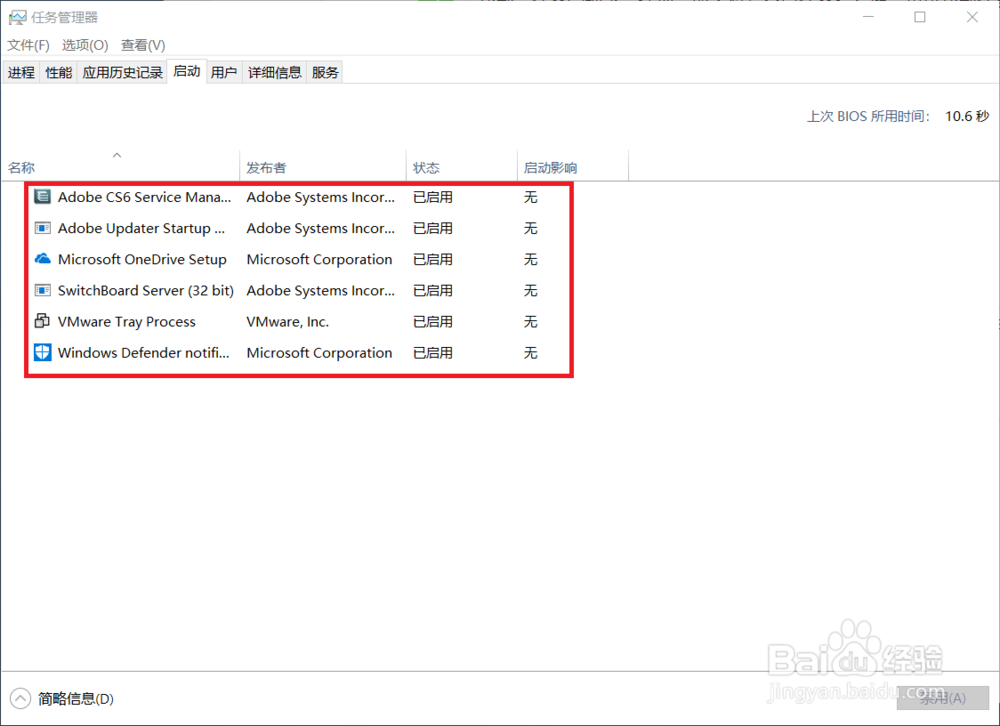Viewport: 1000px width, 726px height.
Task: Close the Task Manager window
Action: pyautogui.click(x=972, y=17)
